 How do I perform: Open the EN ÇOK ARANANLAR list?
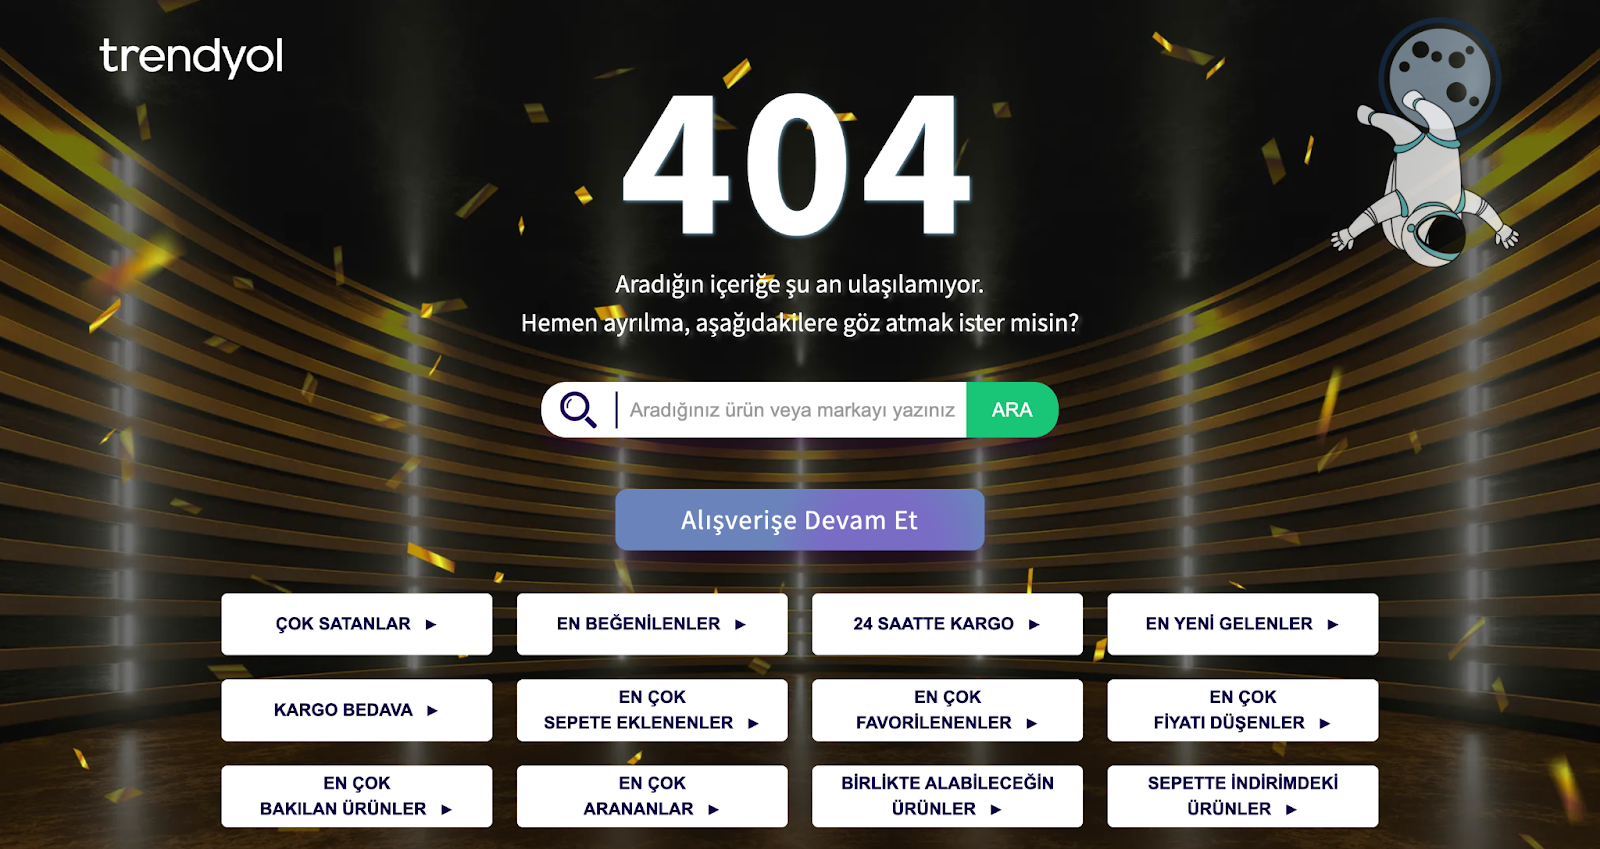[652, 796]
